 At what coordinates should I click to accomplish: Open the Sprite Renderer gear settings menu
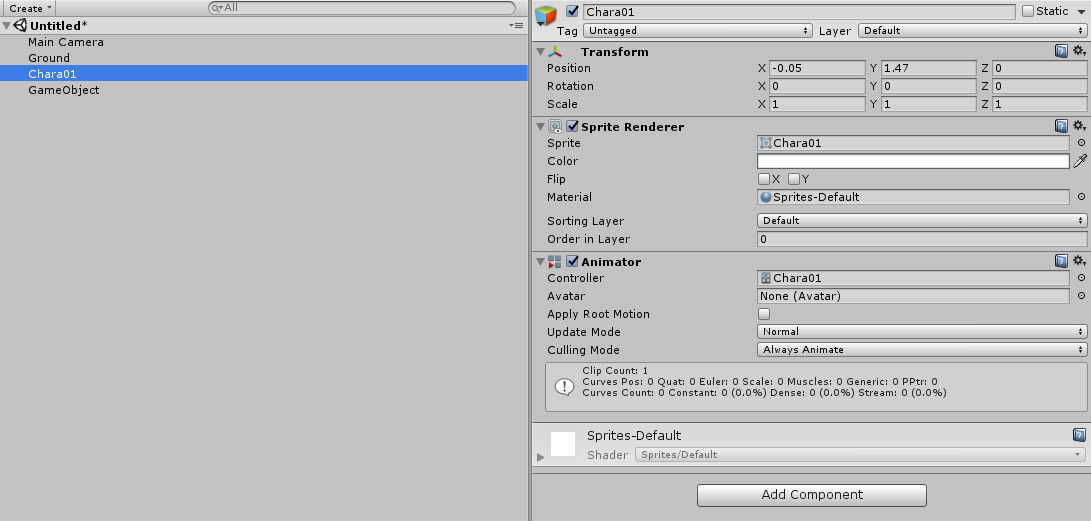pos(1079,126)
